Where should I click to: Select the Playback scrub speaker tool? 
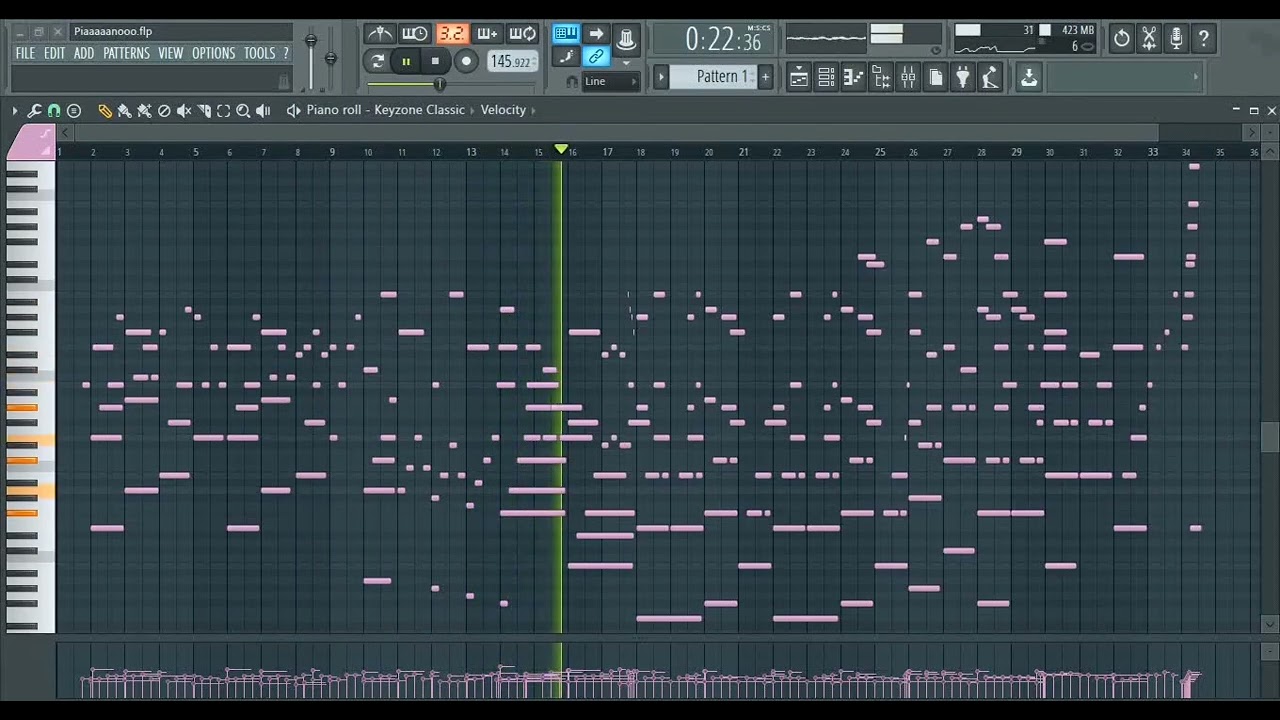tap(263, 110)
